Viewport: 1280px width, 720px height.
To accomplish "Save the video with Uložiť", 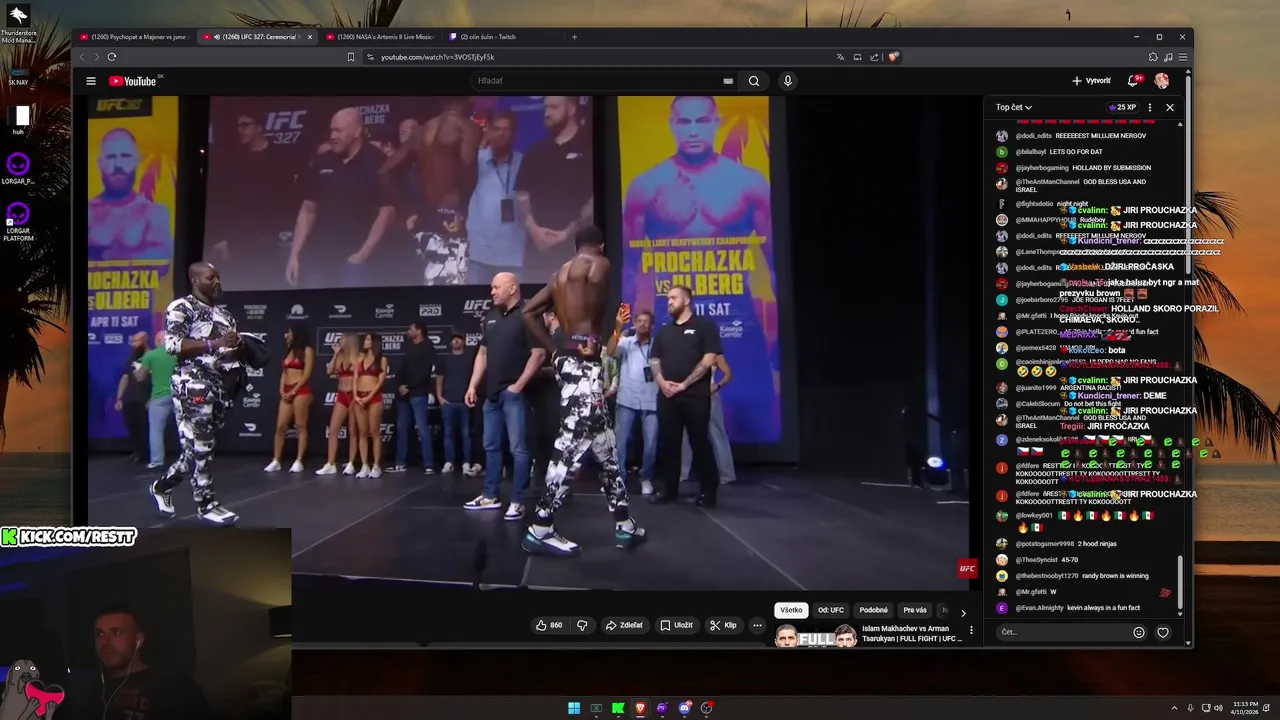I will coord(676,625).
